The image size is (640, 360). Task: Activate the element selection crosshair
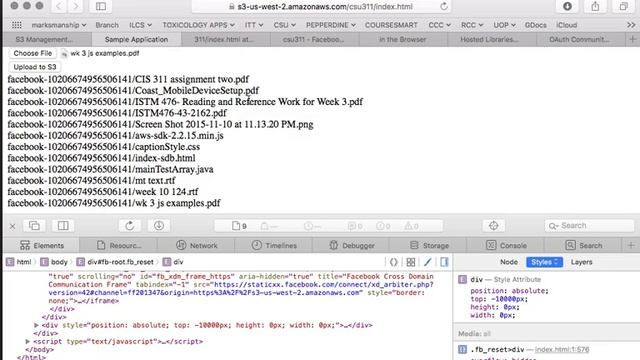[x=493, y=226]
